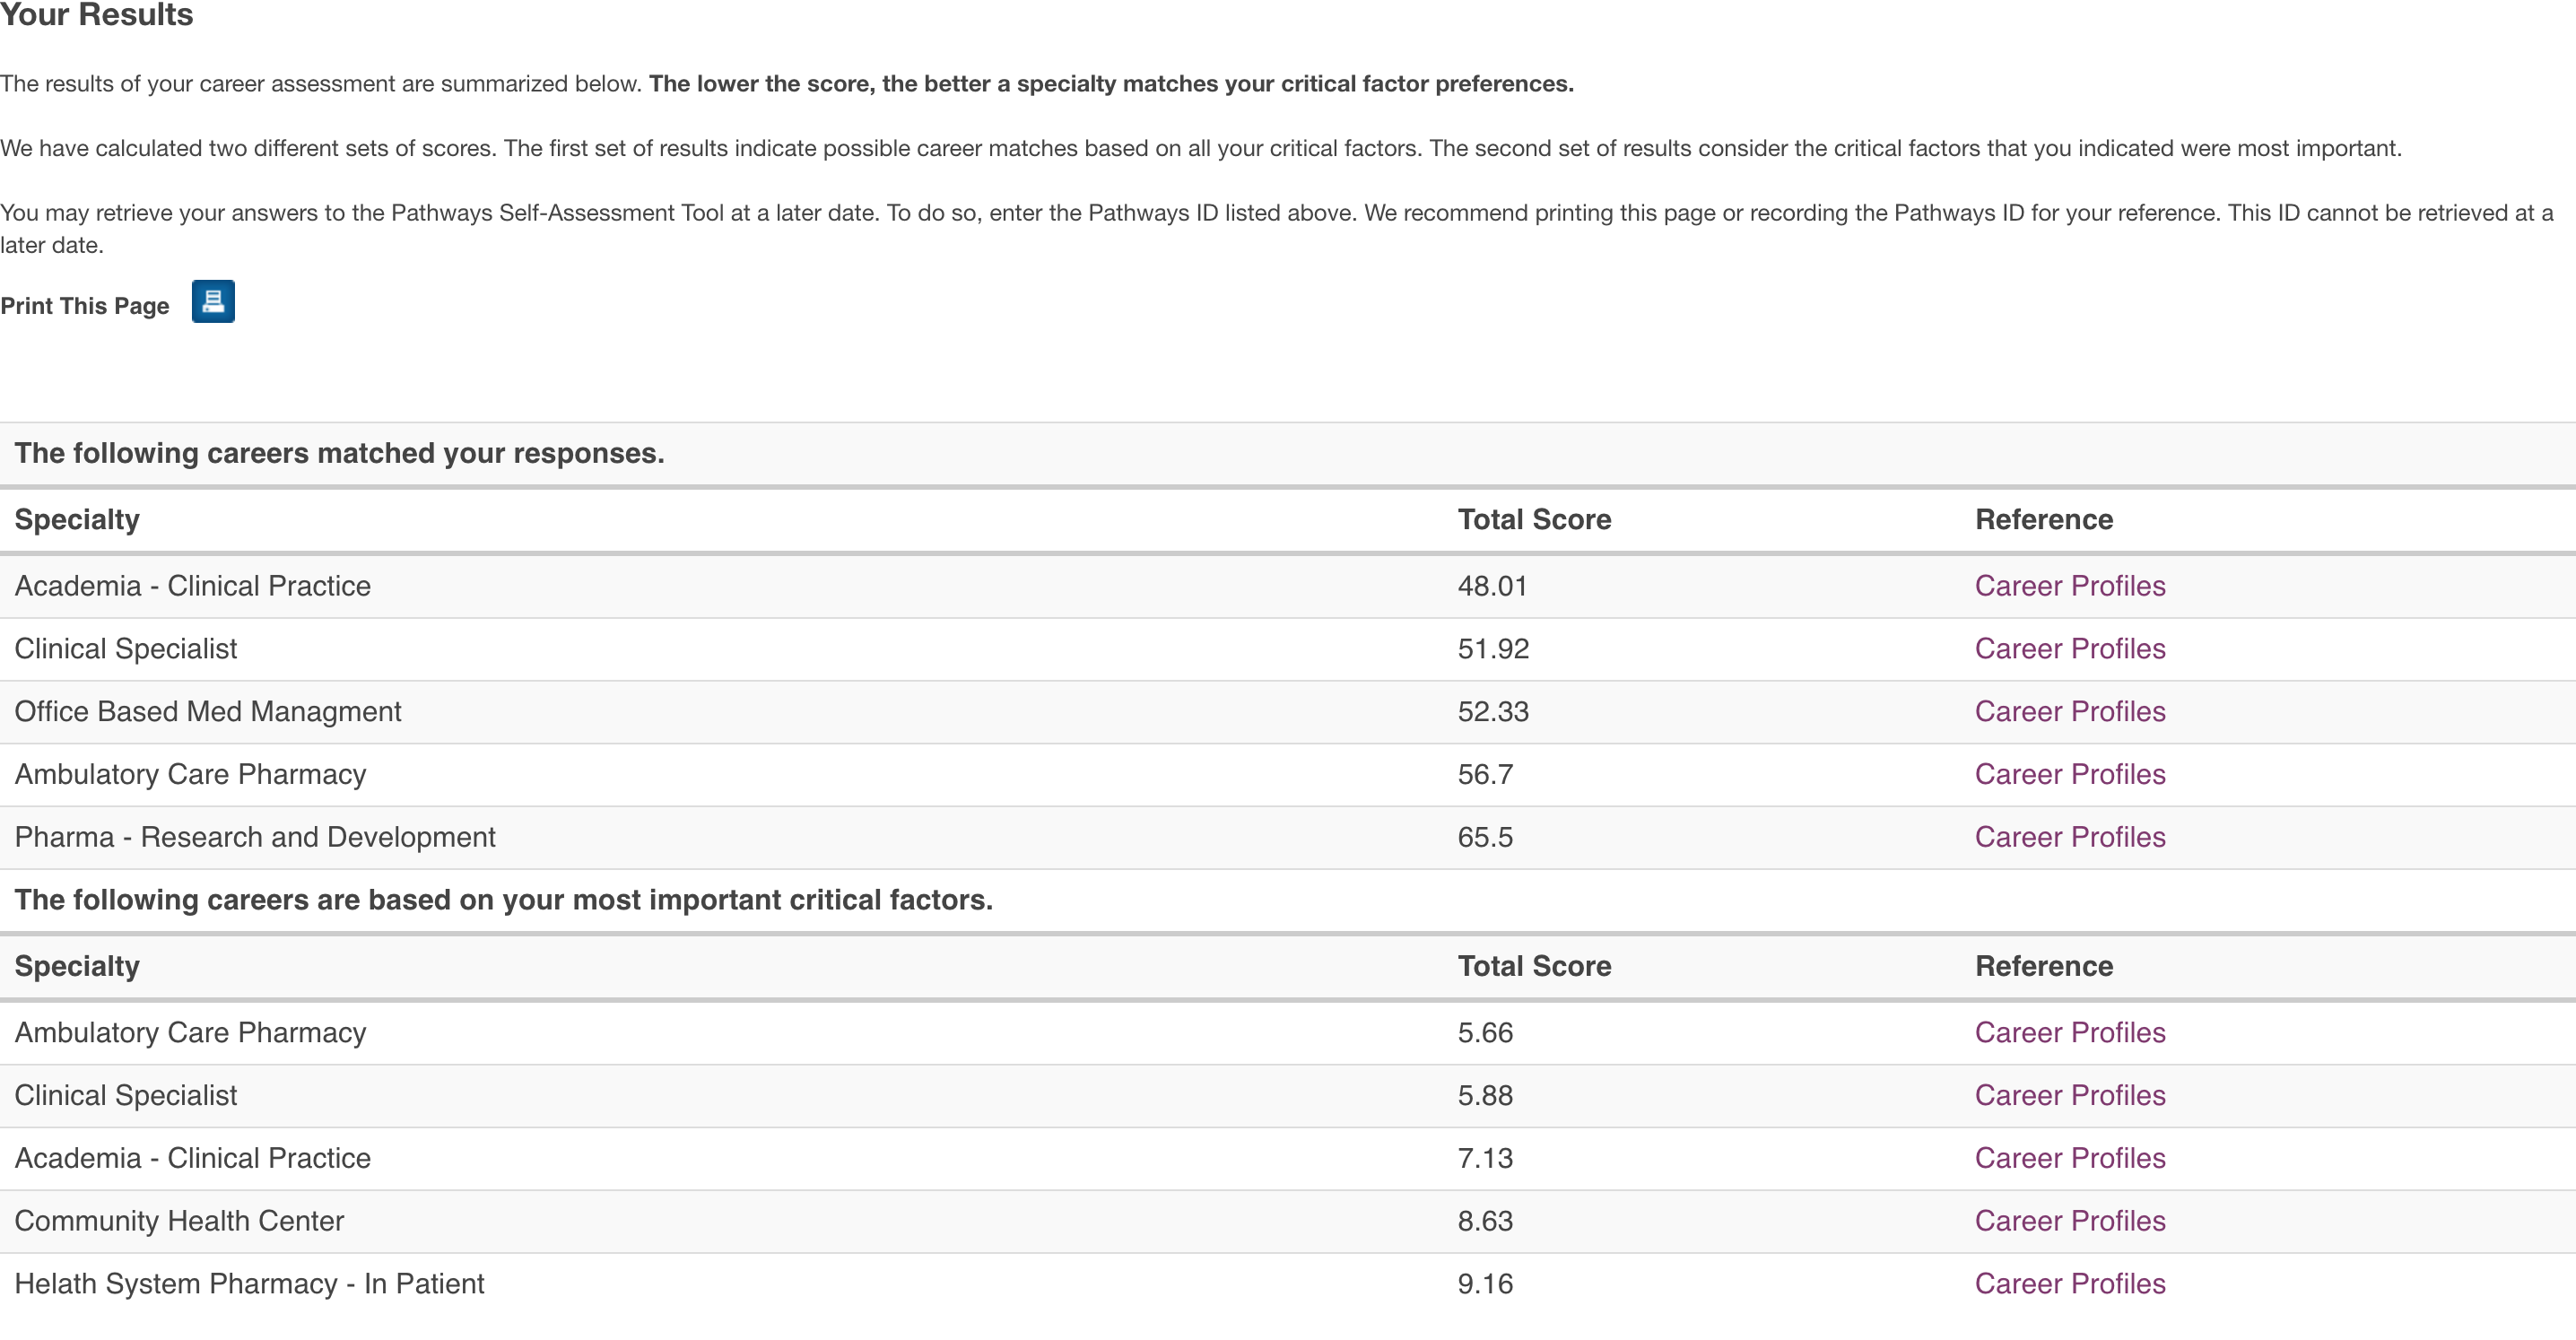Image resolution: width=2576 pixels, height=1340 pixels.
Task: Open Career Profiles for the 48.01 score row
Action: [2069, 586]
